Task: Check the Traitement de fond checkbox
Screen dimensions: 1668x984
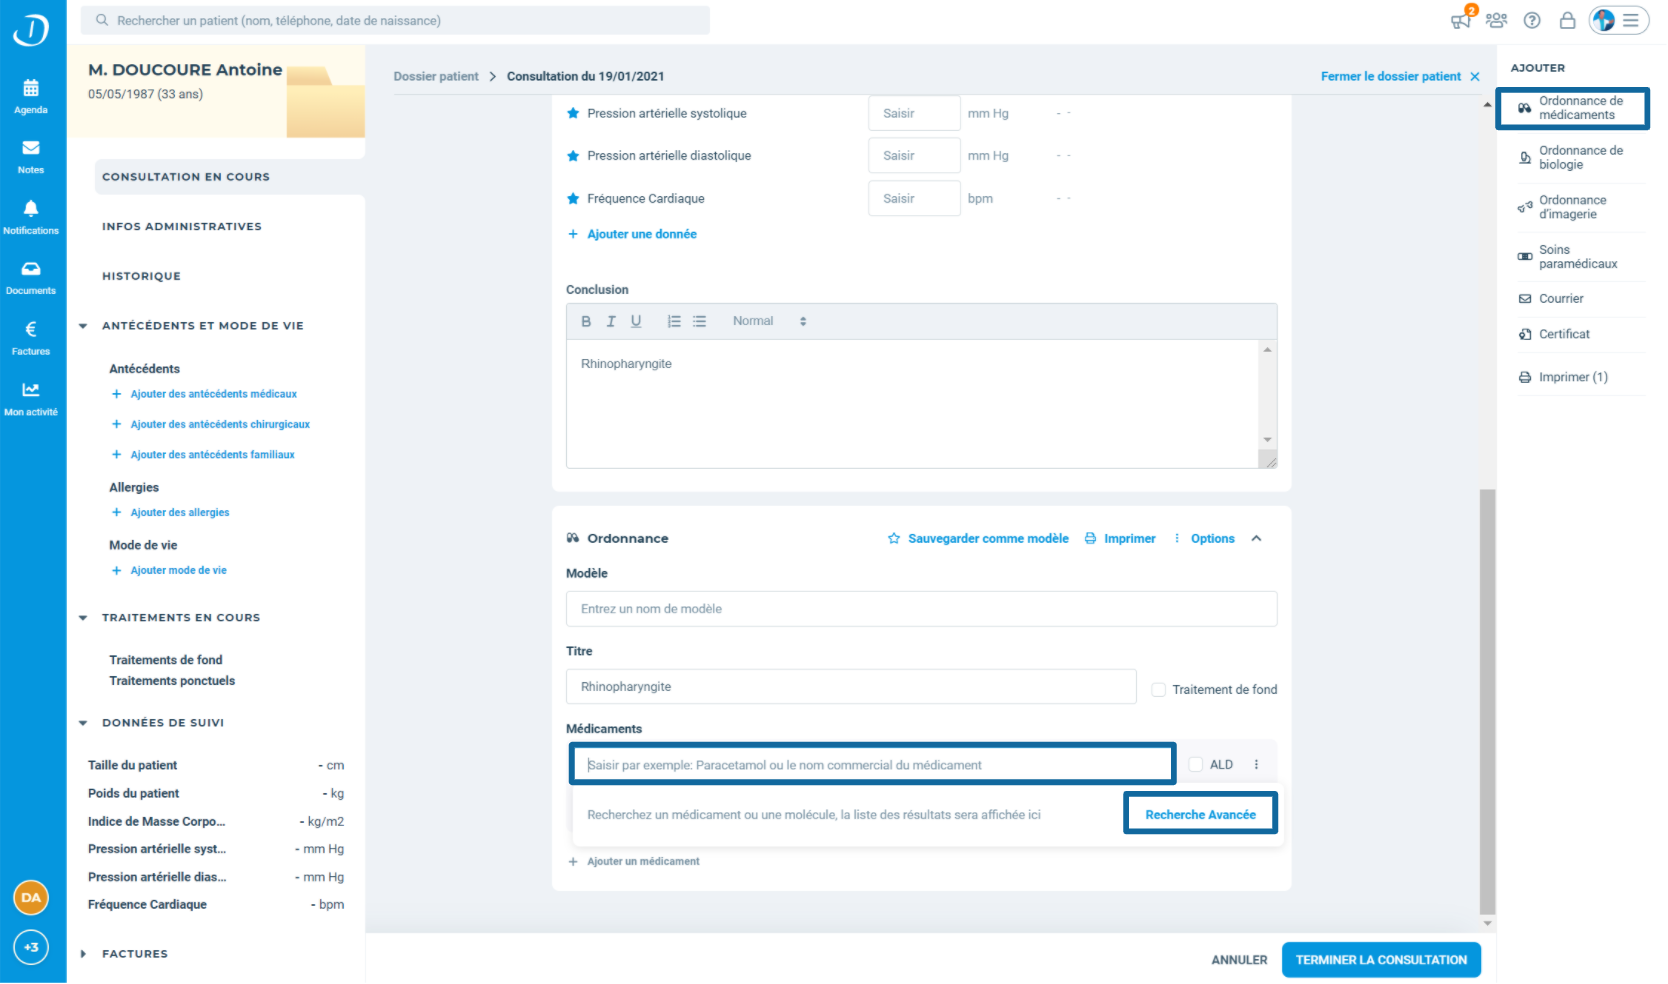Action: point(1159,690)
